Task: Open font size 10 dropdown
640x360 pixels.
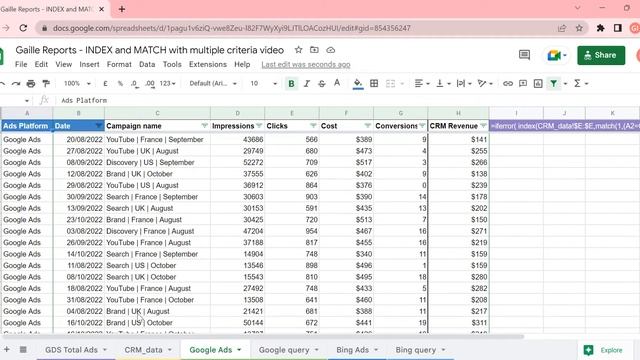Action: tap(263, 84)
